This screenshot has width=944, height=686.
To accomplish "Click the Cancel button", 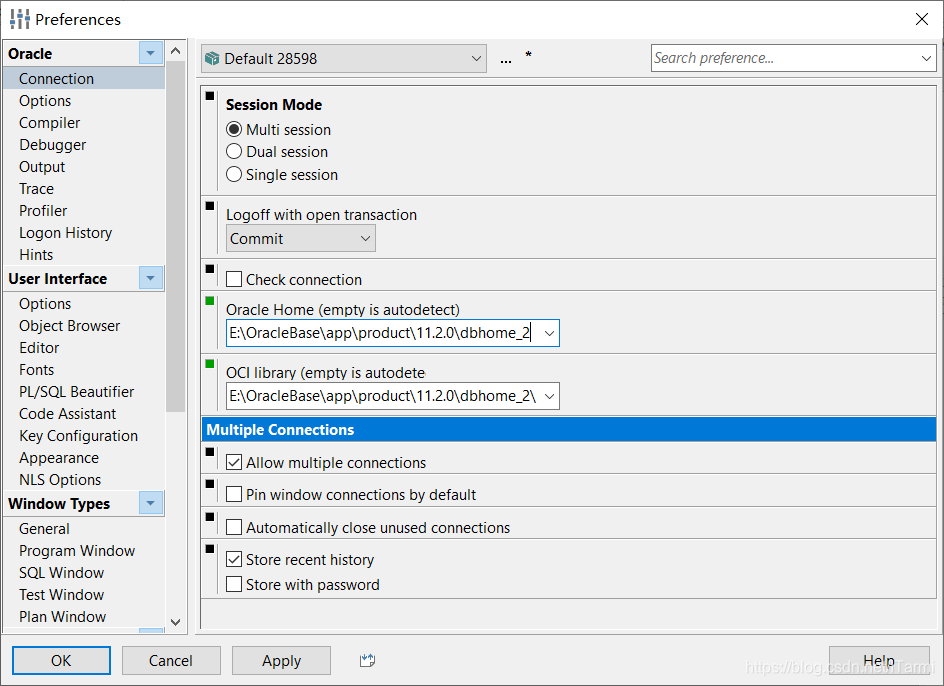I will (x=171, y=661).
